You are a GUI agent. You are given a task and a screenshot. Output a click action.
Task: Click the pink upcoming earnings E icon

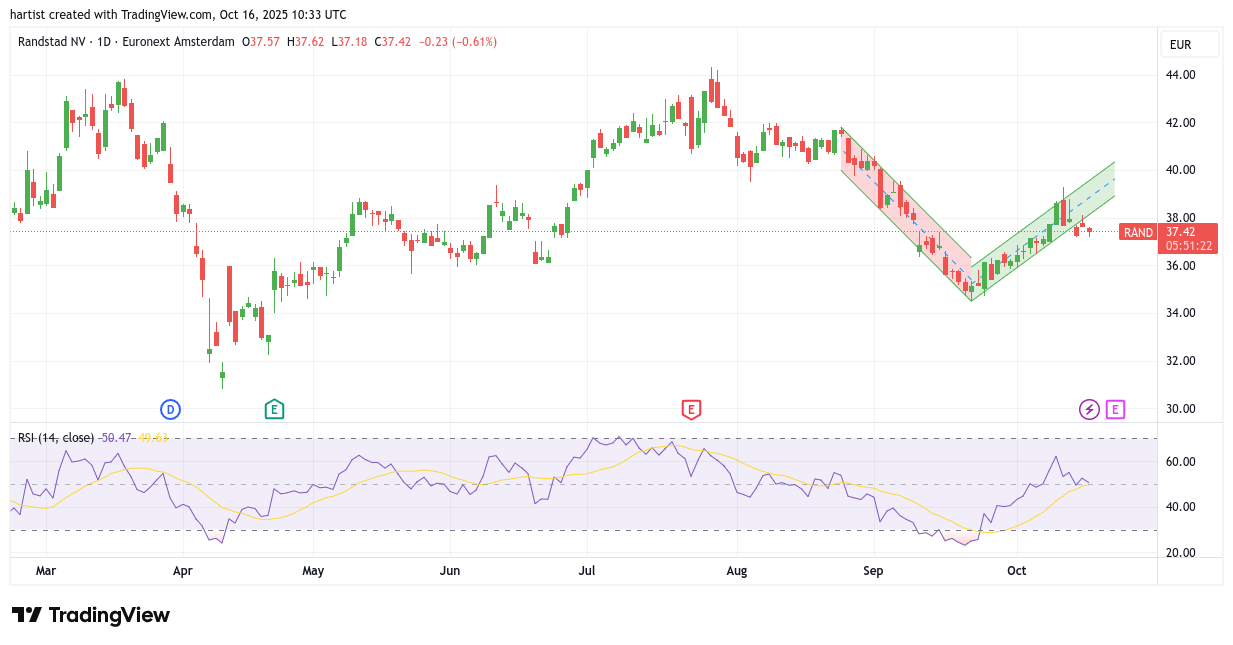click(1115, 408)
